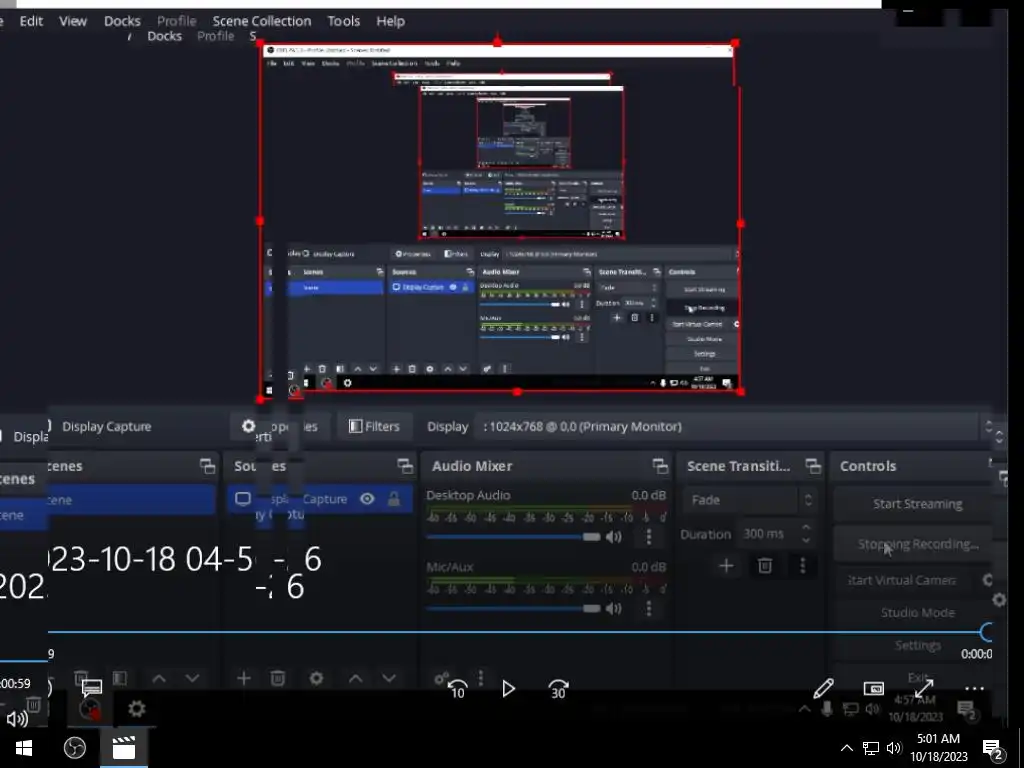The height and width of the screenshot is (768, 1024).
Task: Open the Edit menu
Action: tap(31, 21)
